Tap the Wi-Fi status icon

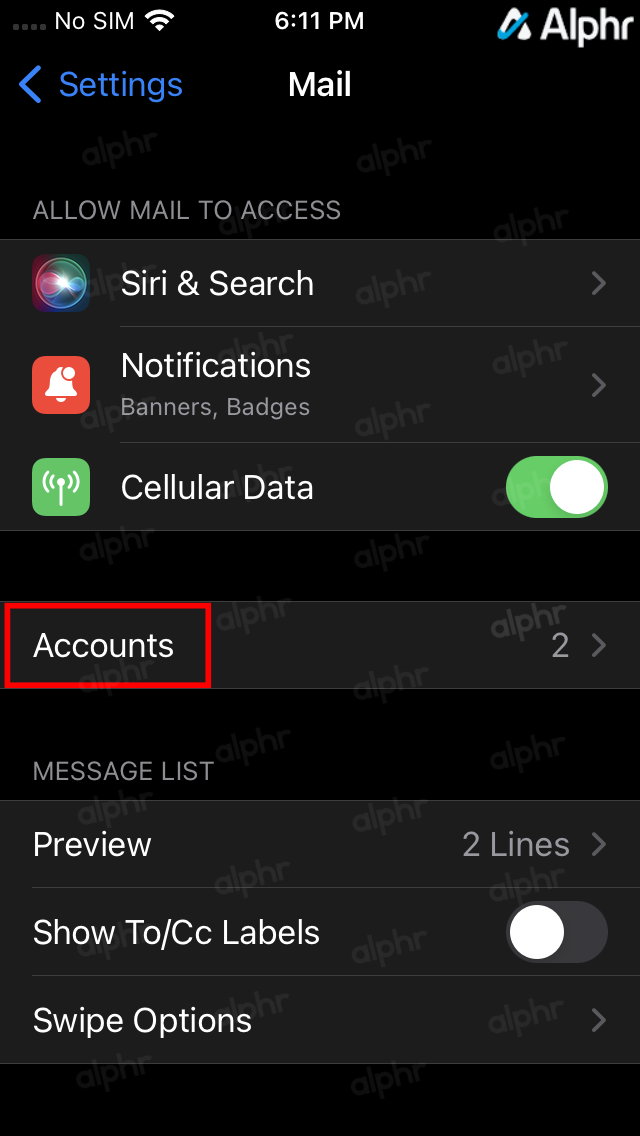[x=160, y=21]
